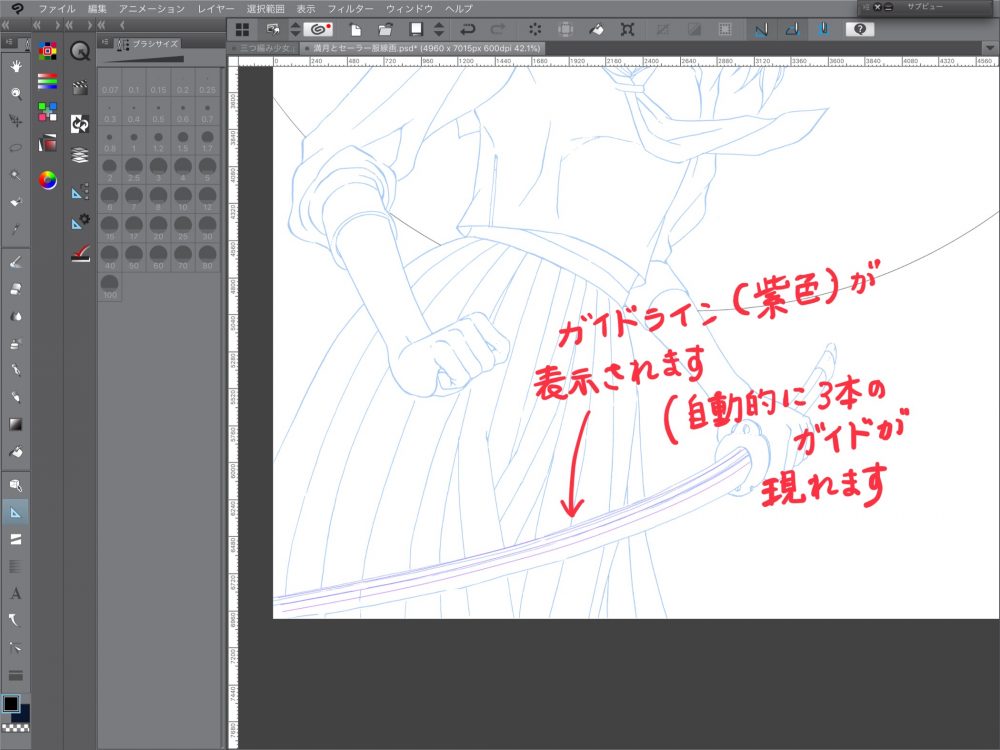Open the フィルター menu
This screenshot has width=1000, height=750.
tap(350, 9)
